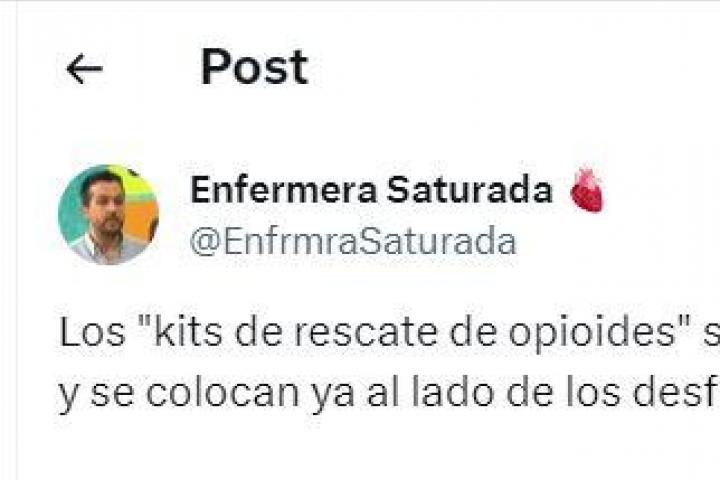The height and width of the screenshot is (480, 720).
Task: Select the Post header title
Action: point(254,68)
